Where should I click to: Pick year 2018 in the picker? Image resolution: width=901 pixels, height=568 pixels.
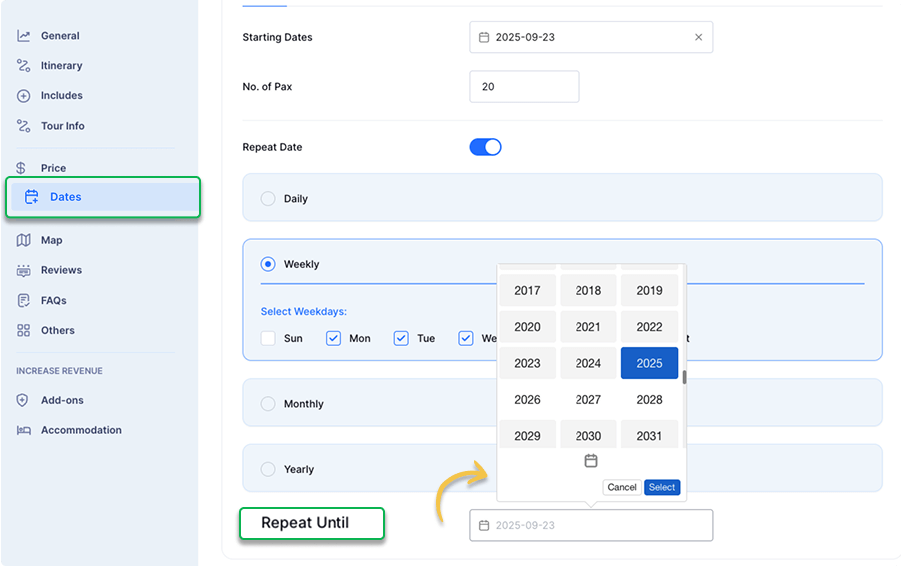[588, 291]
